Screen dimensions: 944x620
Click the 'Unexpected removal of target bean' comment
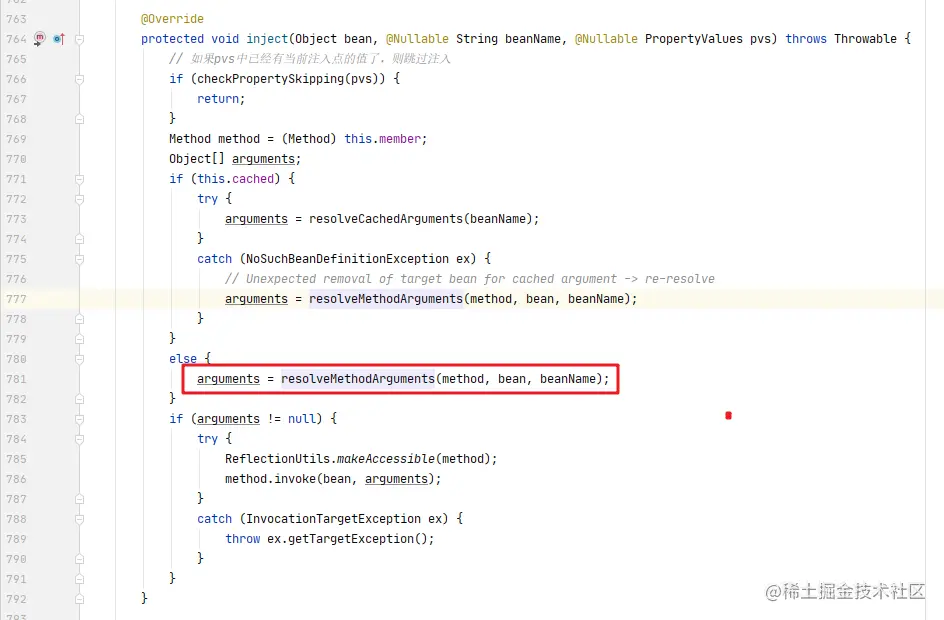click(470, 279)
